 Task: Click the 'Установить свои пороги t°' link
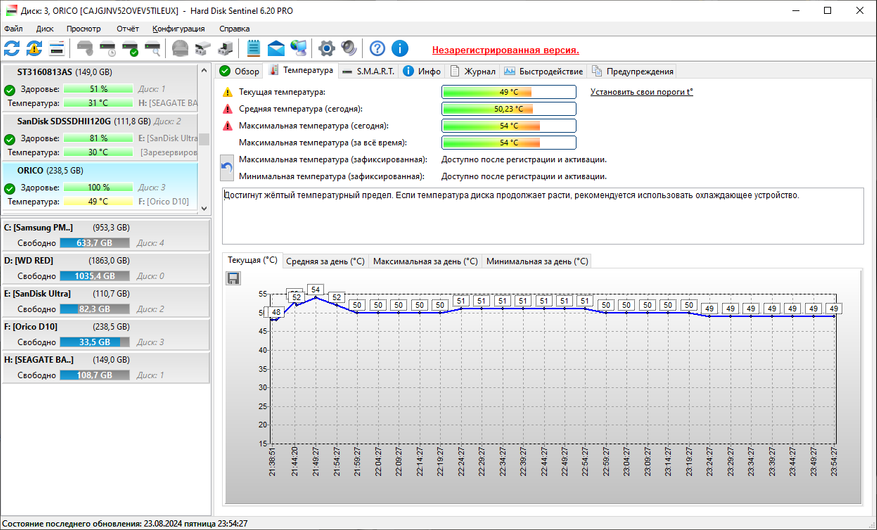[x=642, y=92]
